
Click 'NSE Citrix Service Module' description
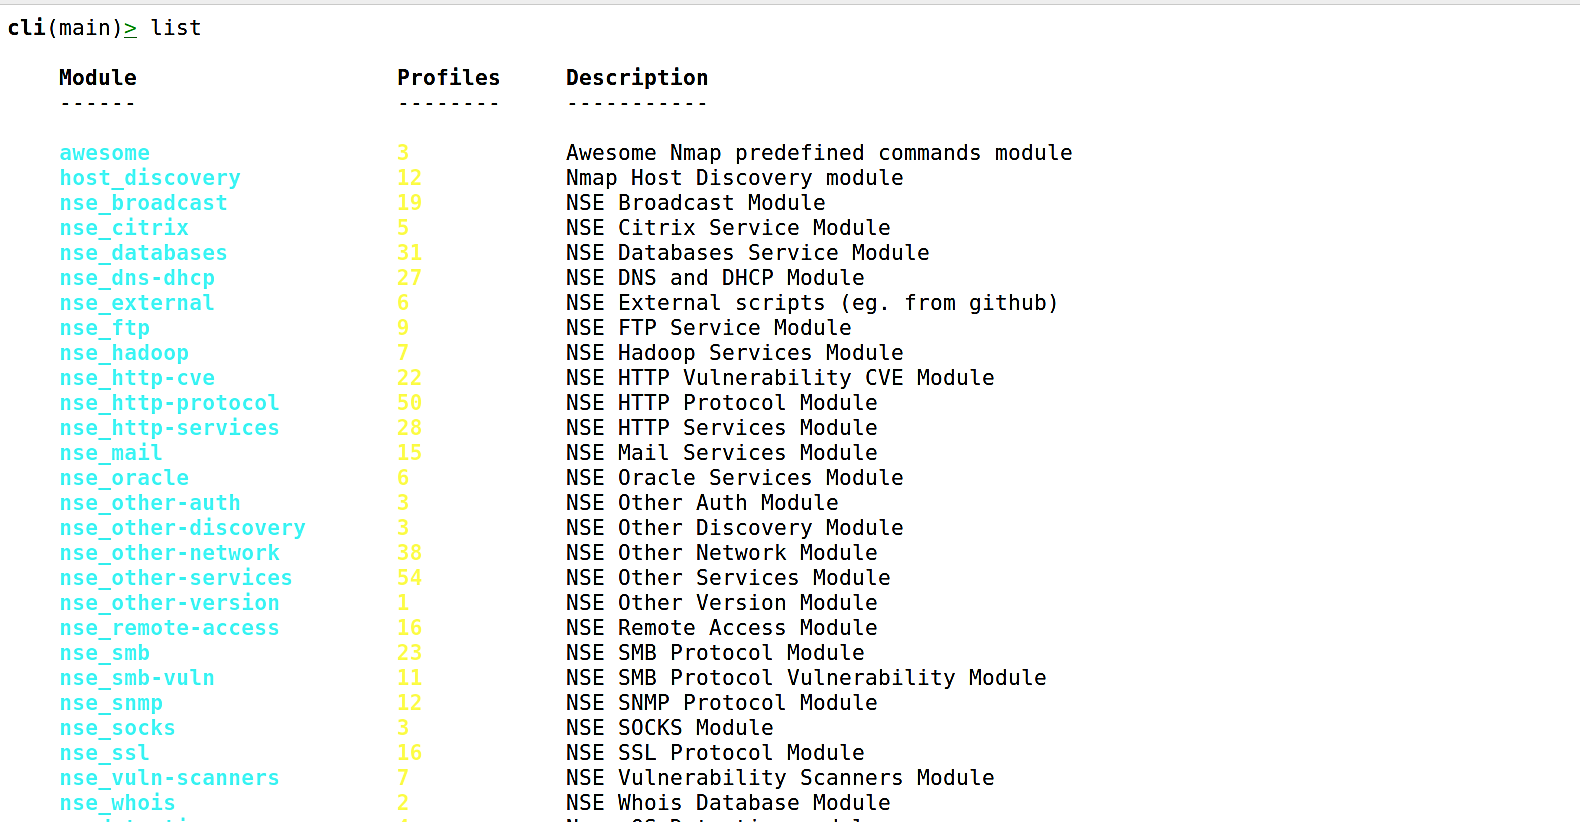pos(728,228)
